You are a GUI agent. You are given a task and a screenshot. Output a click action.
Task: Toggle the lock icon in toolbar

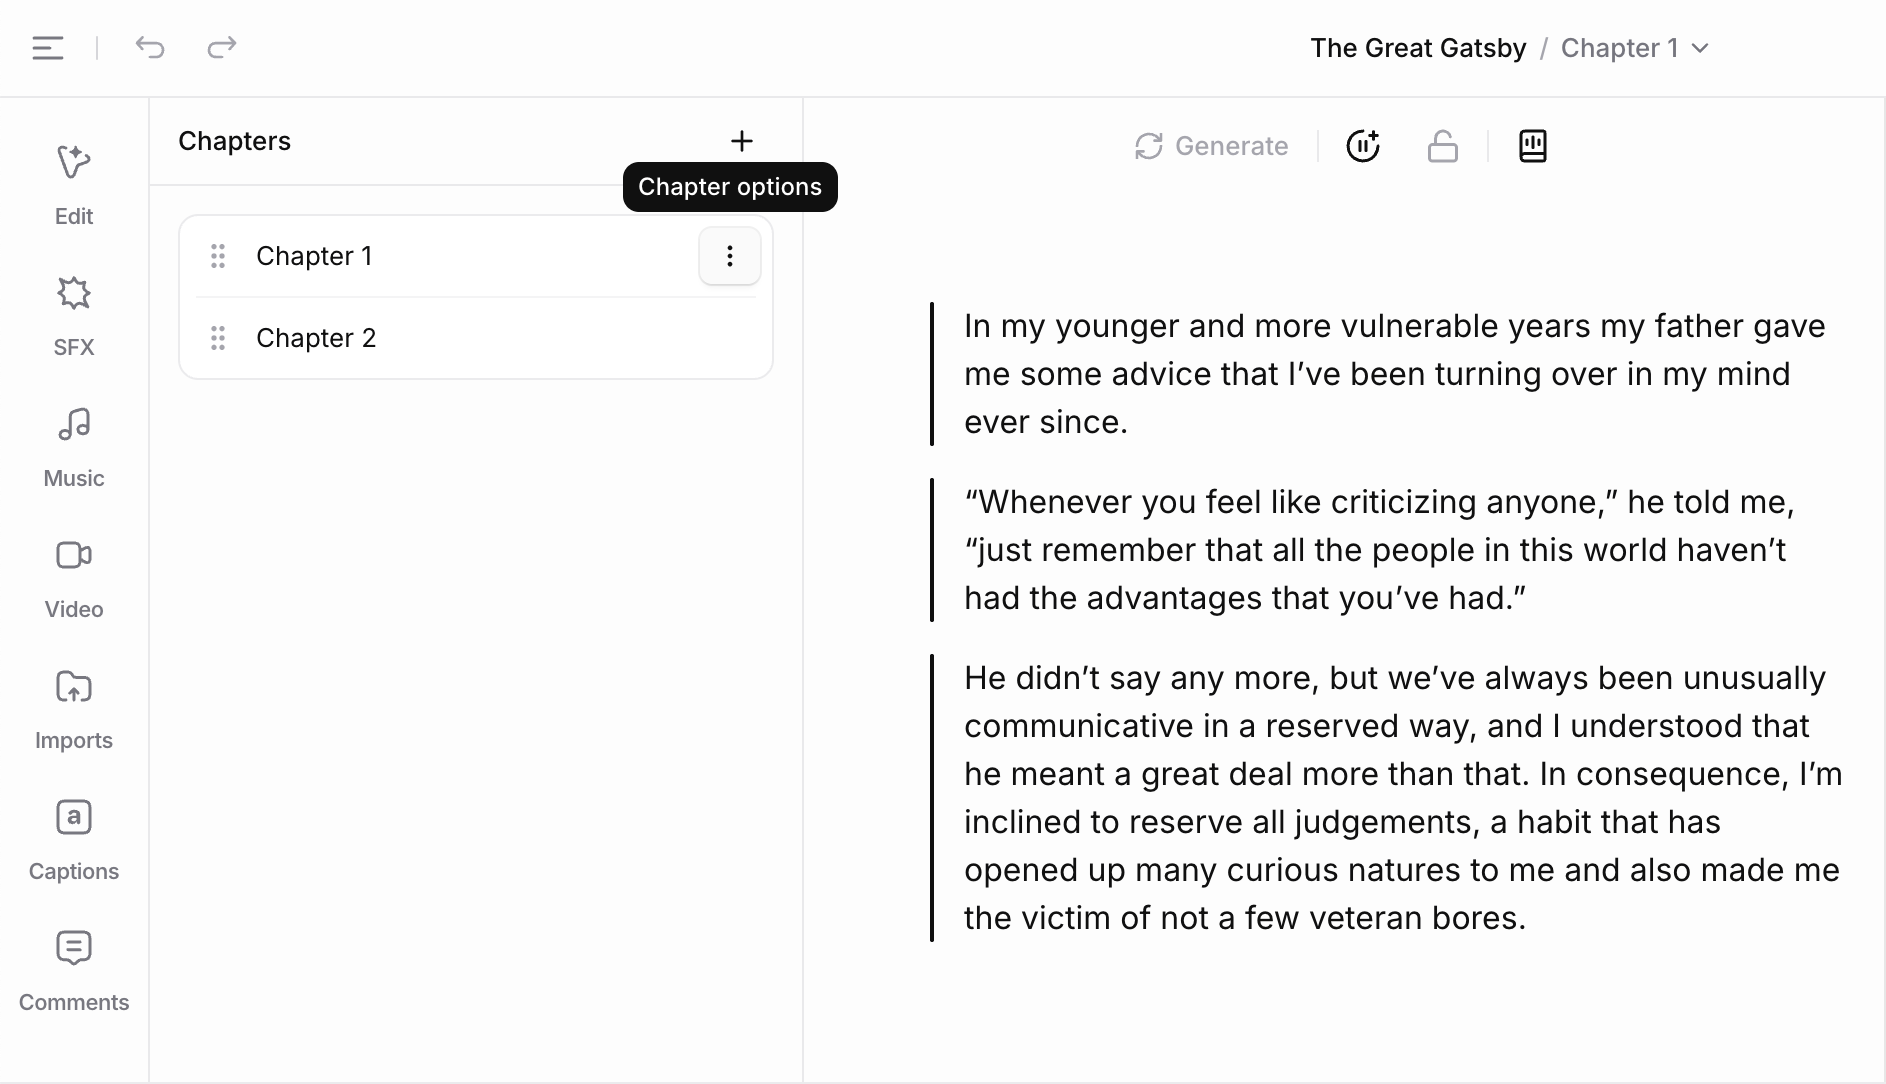1442,146
